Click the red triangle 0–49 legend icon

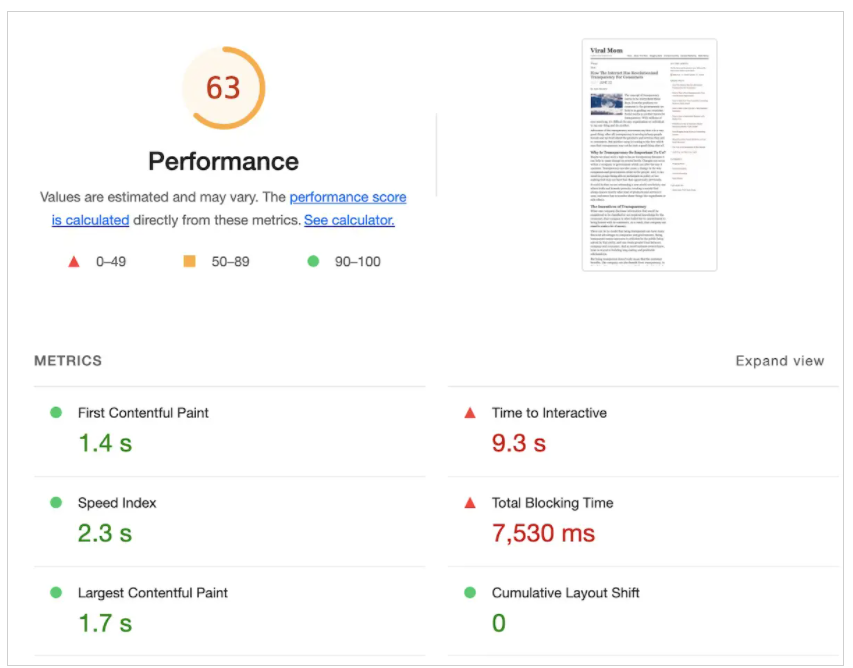[74, 262]
